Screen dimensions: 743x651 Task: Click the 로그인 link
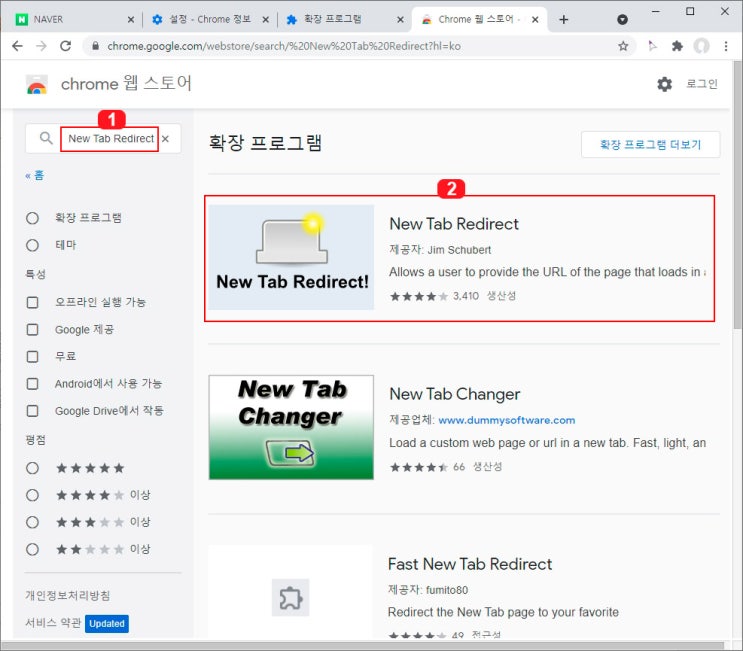(702, 84)
